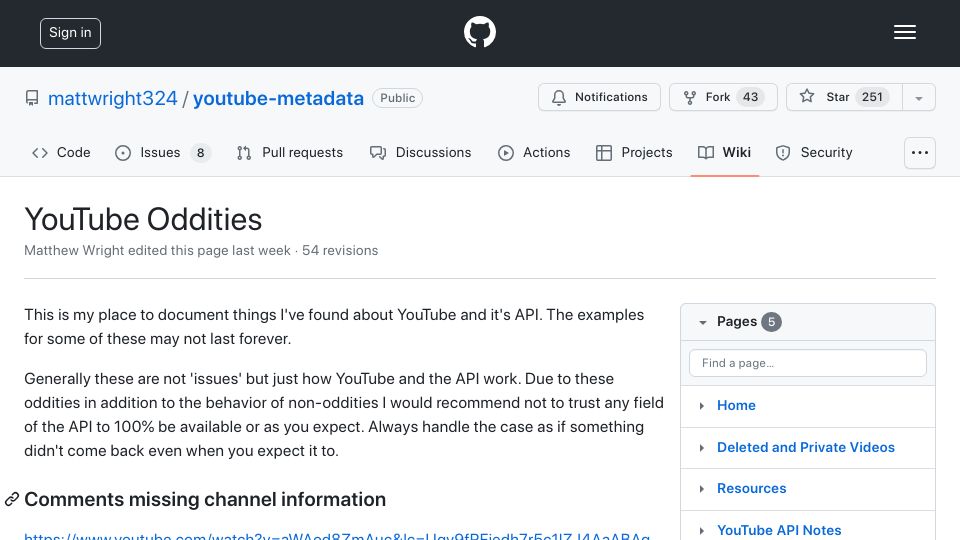
Task: Open the hamburger menu icon
Action: point(904,32)
